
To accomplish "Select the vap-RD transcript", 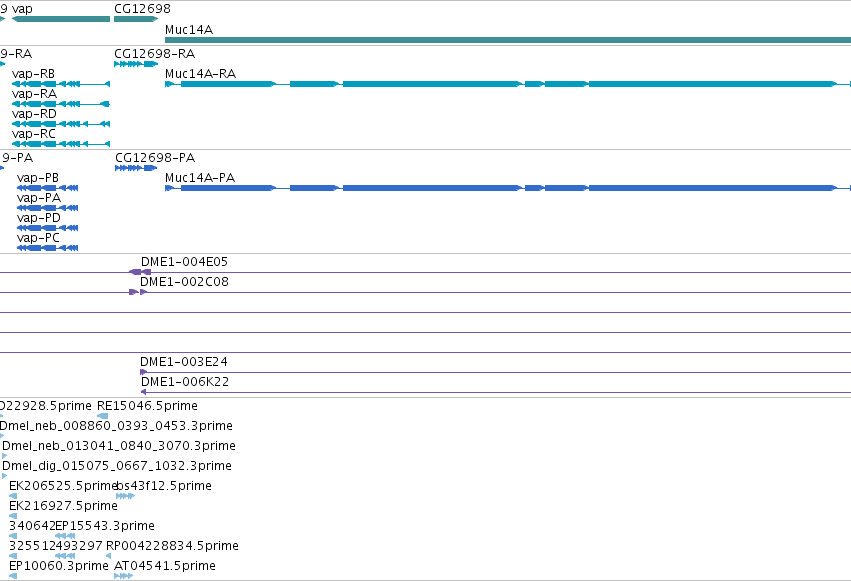I will tap(61, 124).
